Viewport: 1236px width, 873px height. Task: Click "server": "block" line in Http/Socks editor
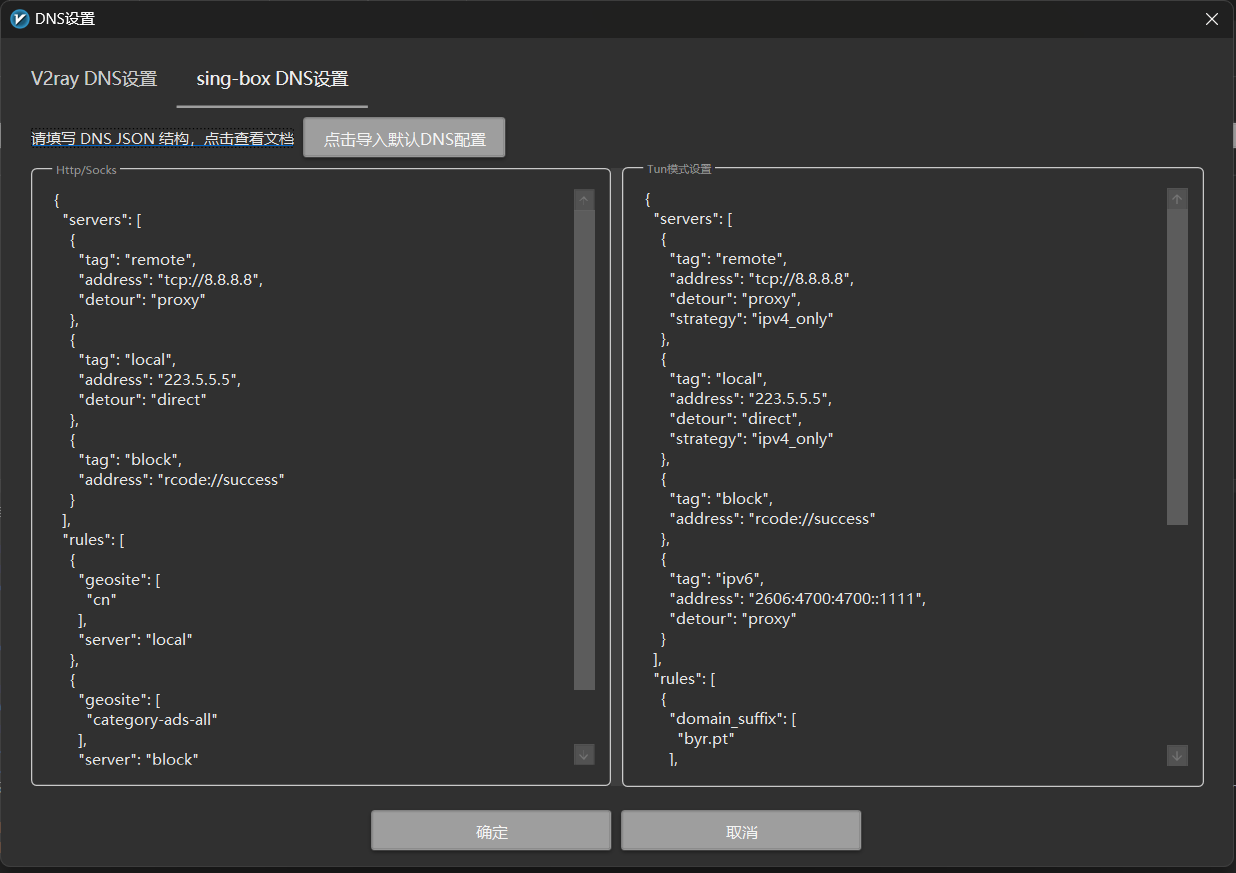[139, 760]
